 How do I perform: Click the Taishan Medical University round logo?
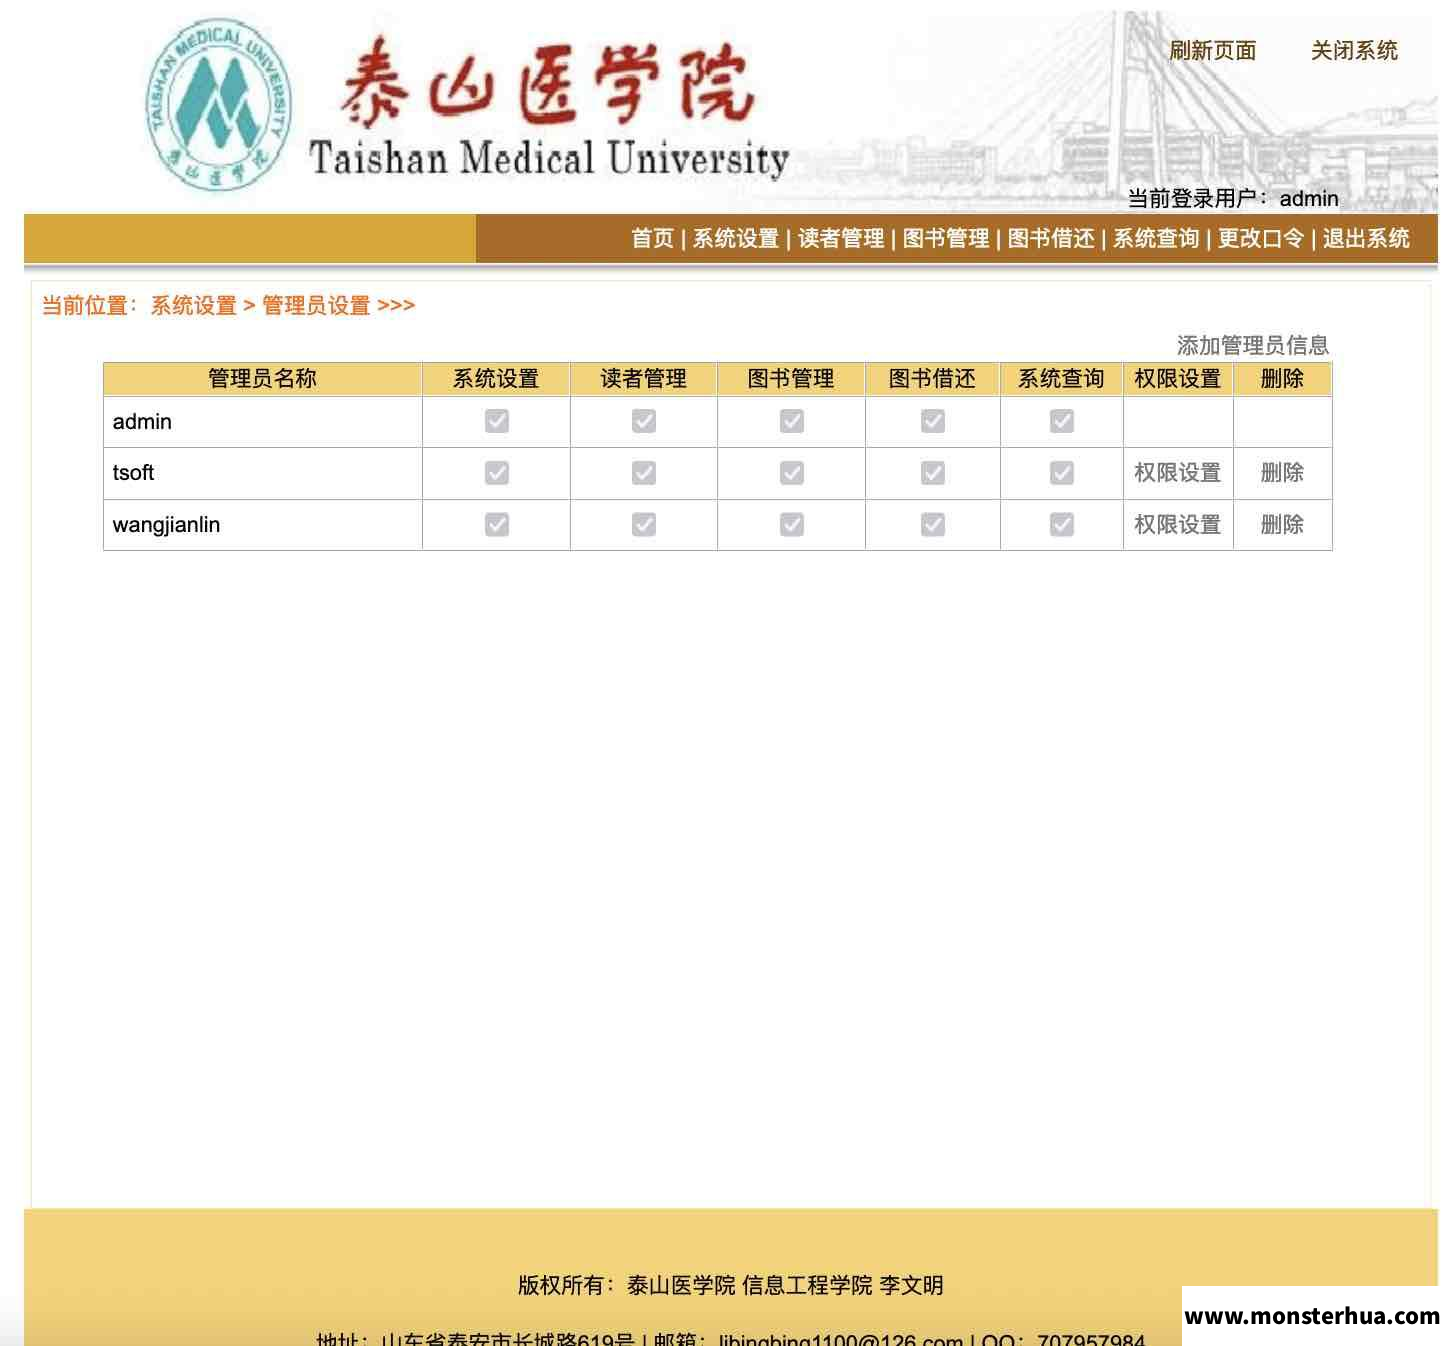220,104
